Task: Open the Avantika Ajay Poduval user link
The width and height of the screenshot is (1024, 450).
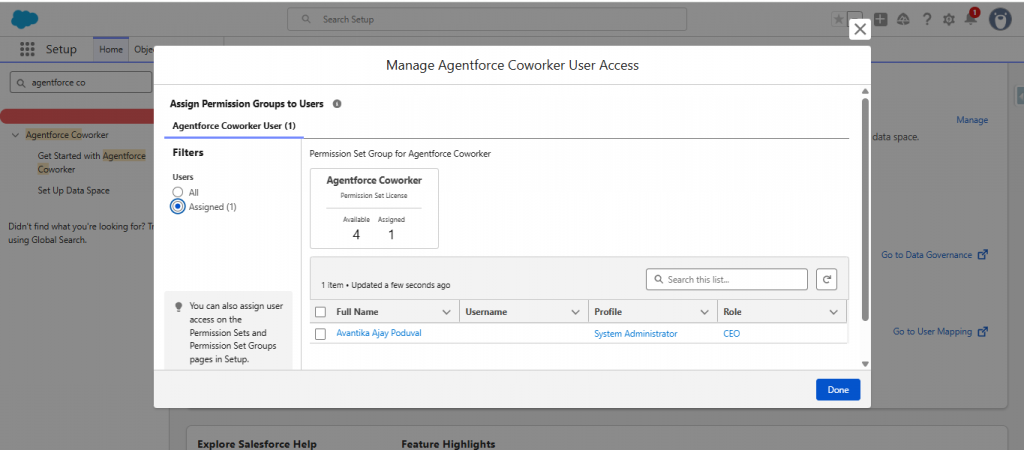Action: click(x=379, y=333)
